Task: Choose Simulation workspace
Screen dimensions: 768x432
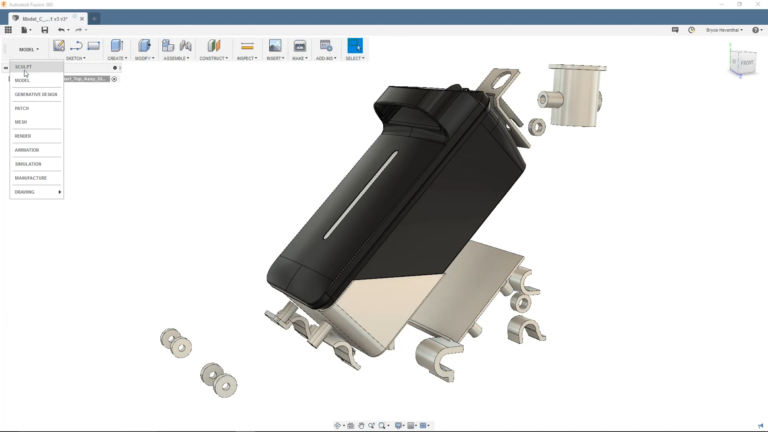Action: pos(37,164)
